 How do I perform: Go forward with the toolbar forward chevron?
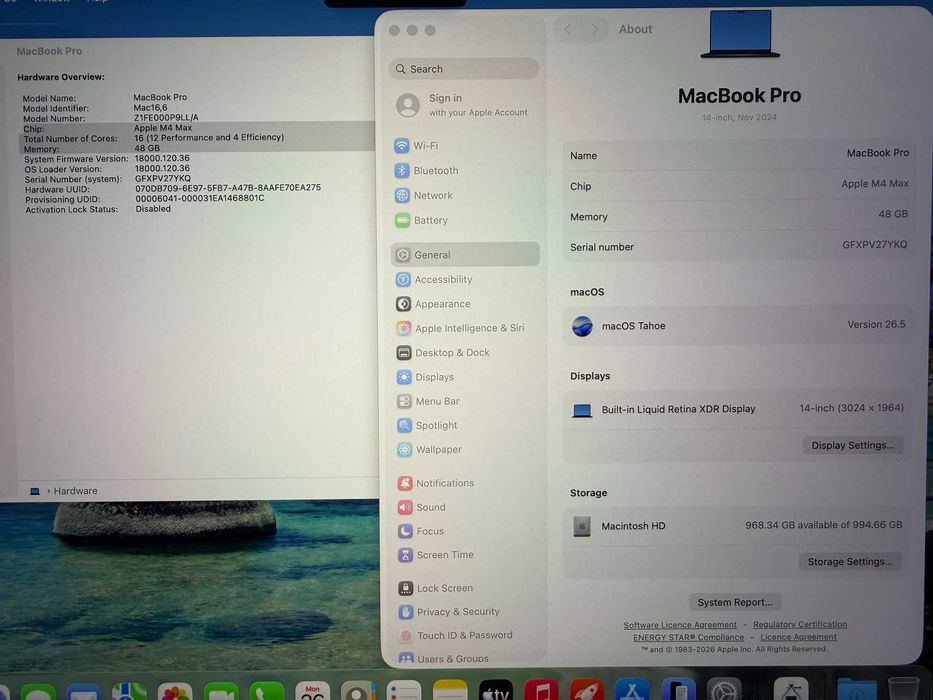point(594,29)
